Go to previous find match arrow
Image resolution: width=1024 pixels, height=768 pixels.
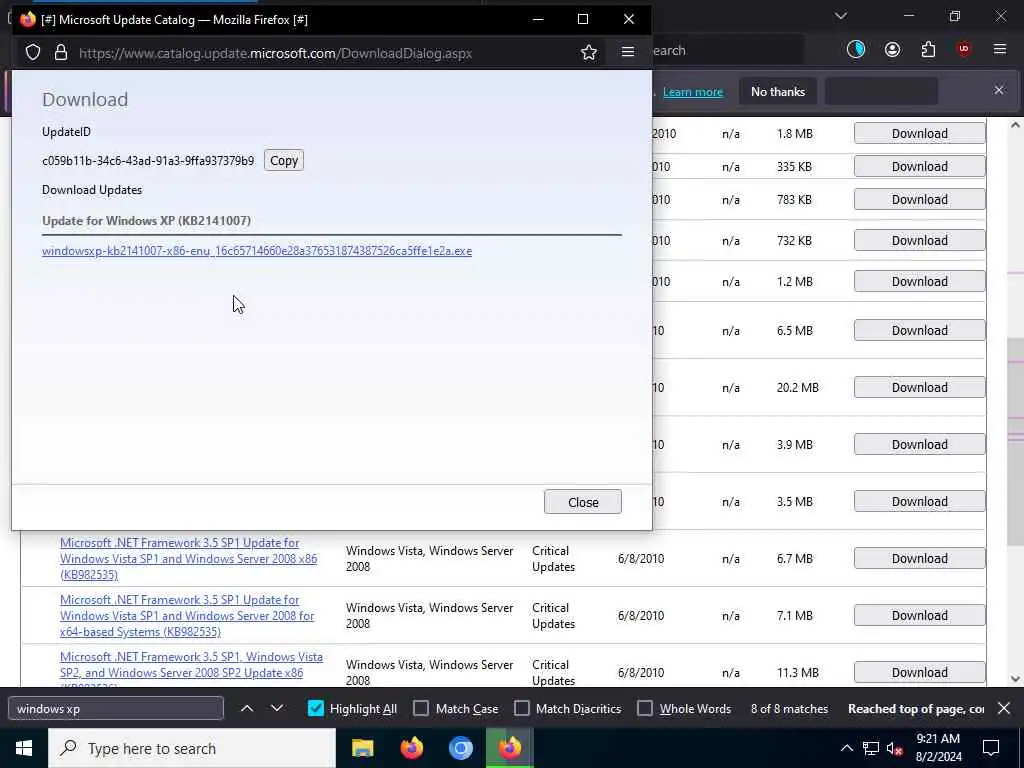click(247, 708)
